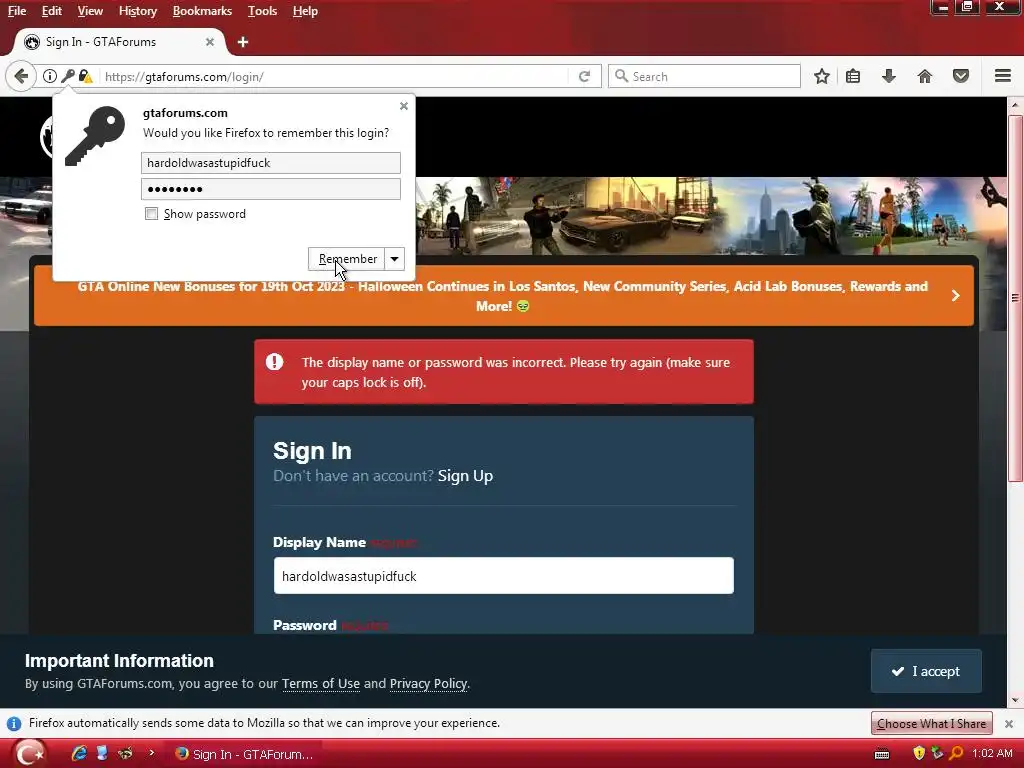This screenshot has width=1024, height=768.
Task: Click the I accept button
Action: click(x=926, y=671)
